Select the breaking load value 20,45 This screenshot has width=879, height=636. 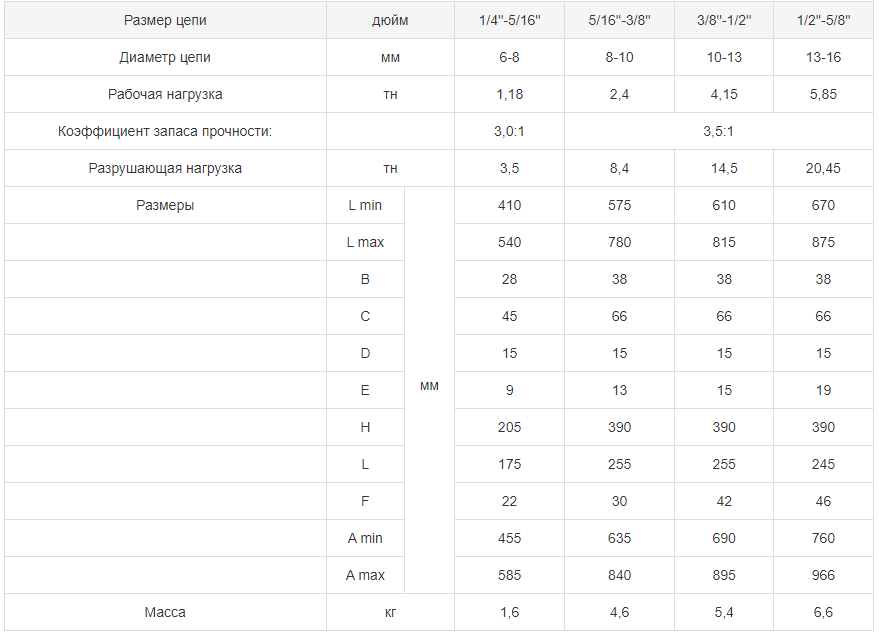coord(823,168)
